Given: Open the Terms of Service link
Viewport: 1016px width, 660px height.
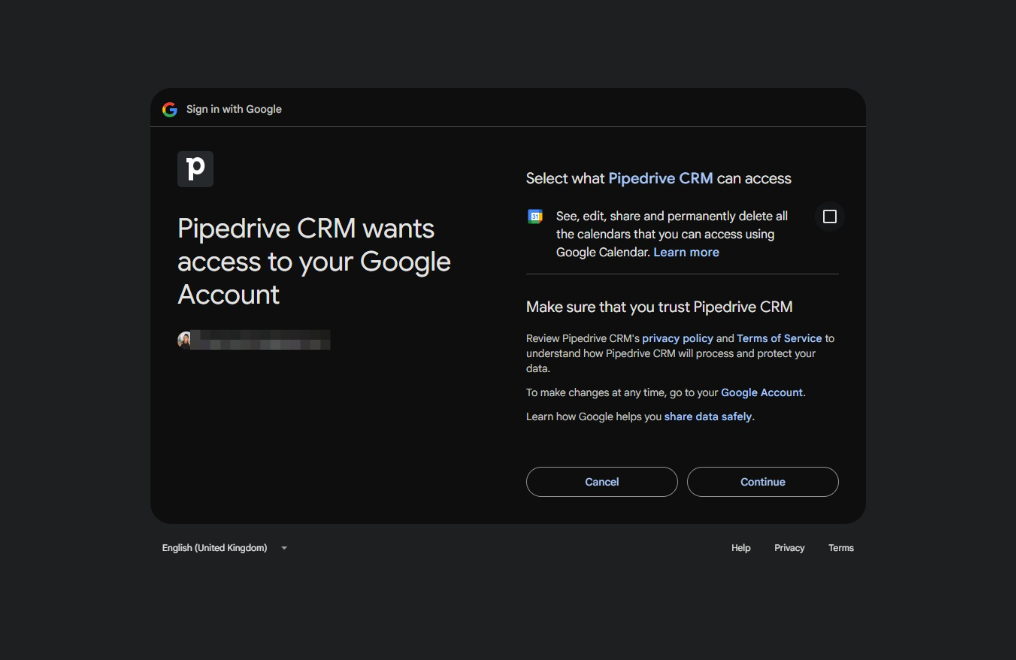Looking at the screenshot, I should tap(779, 338).
